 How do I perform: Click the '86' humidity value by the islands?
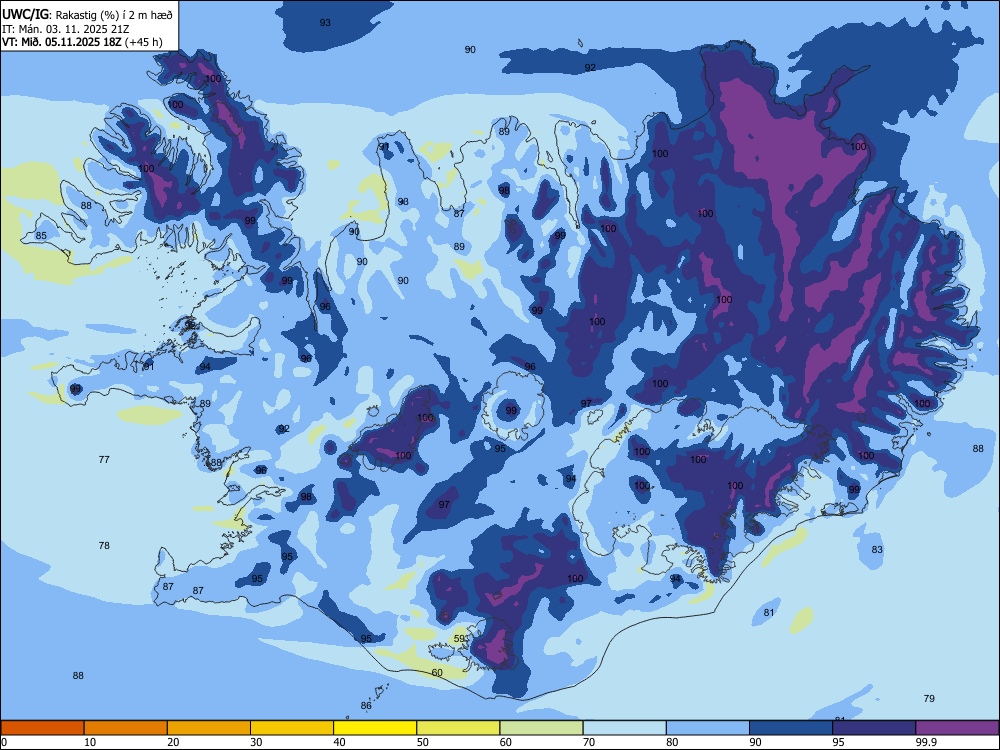pyautogui.click(x=366, y=705)
